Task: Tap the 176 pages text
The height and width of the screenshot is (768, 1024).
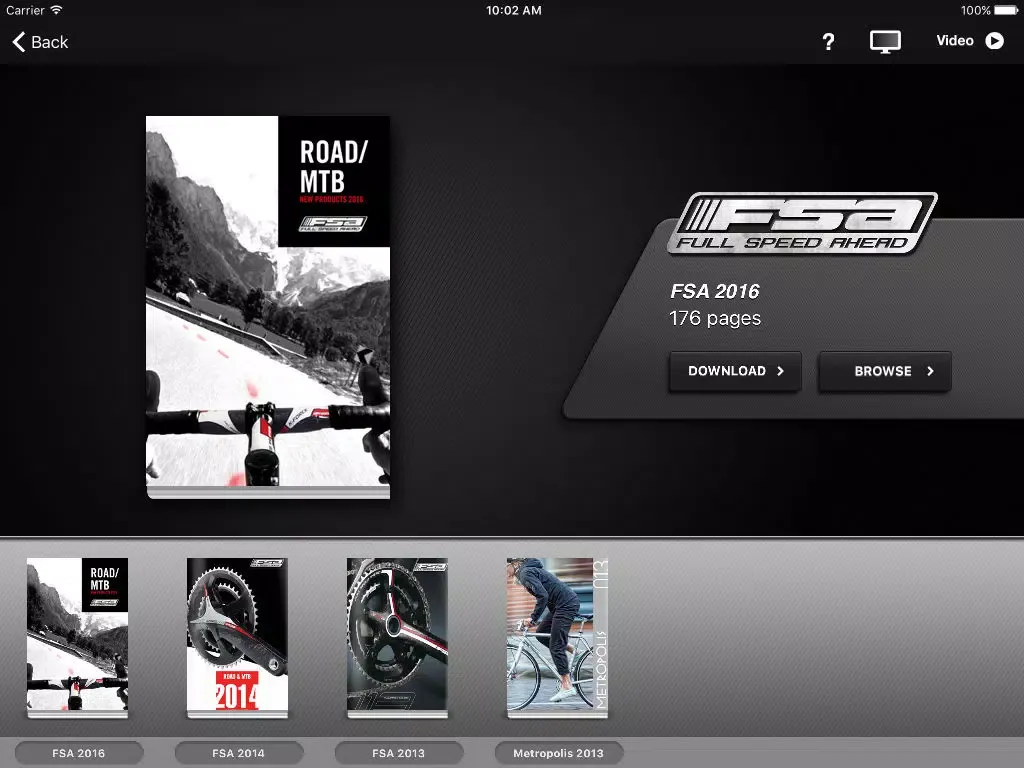Action: point(714,319)
